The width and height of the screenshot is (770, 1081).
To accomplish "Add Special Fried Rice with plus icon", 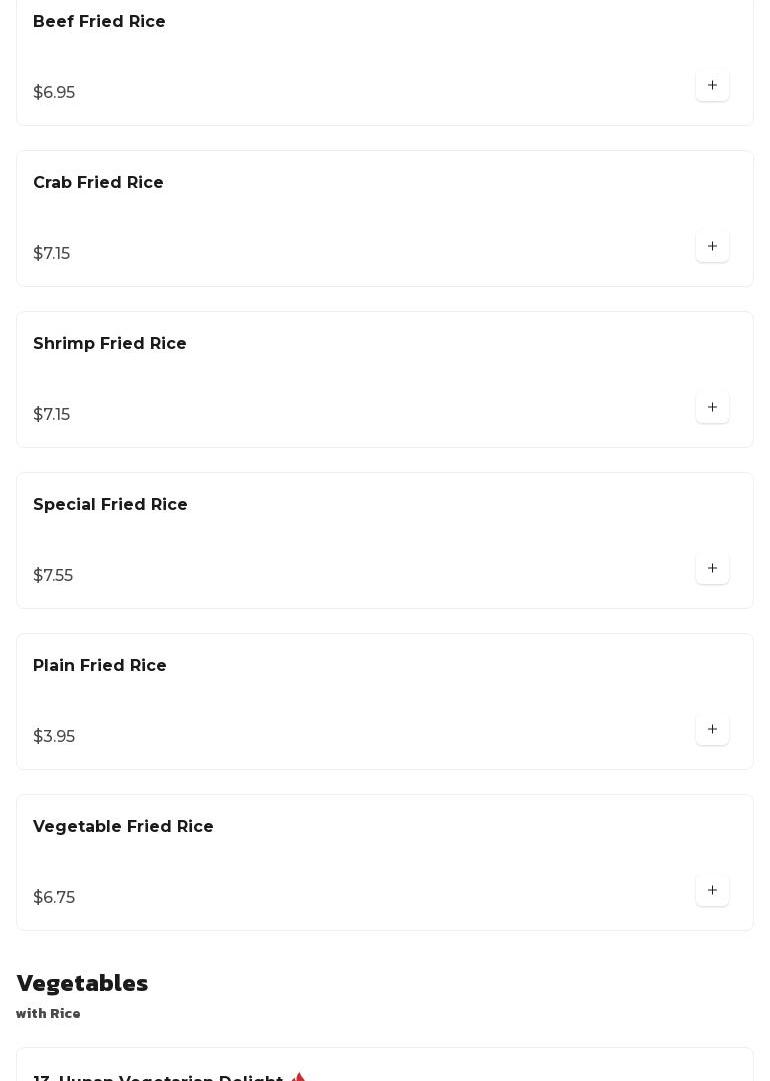I will pos(712,569).
